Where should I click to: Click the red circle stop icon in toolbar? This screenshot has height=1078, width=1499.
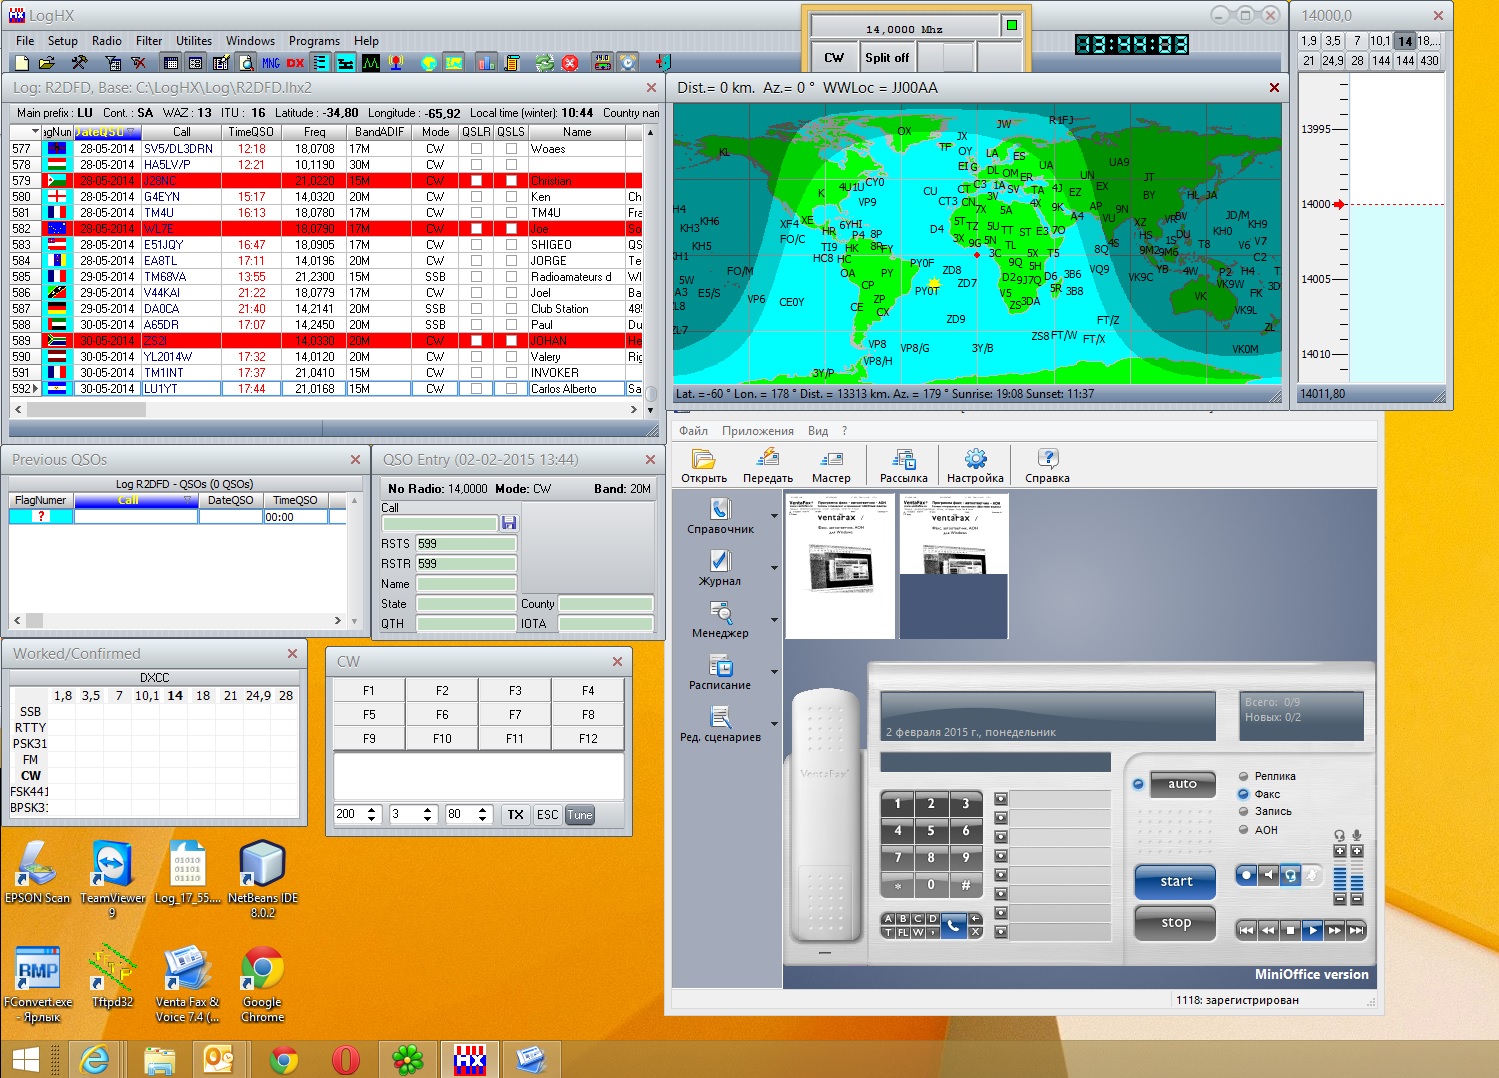click(x=570, y=62)
